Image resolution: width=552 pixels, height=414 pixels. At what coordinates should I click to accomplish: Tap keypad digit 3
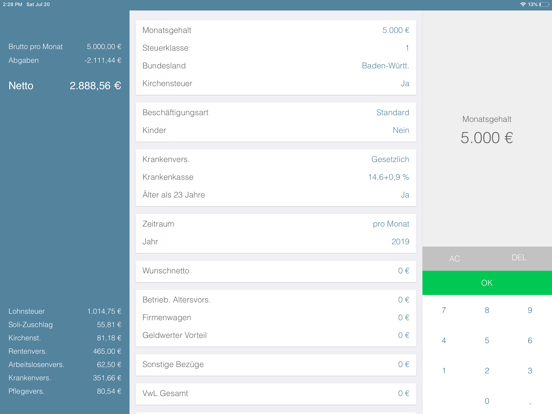530,371
